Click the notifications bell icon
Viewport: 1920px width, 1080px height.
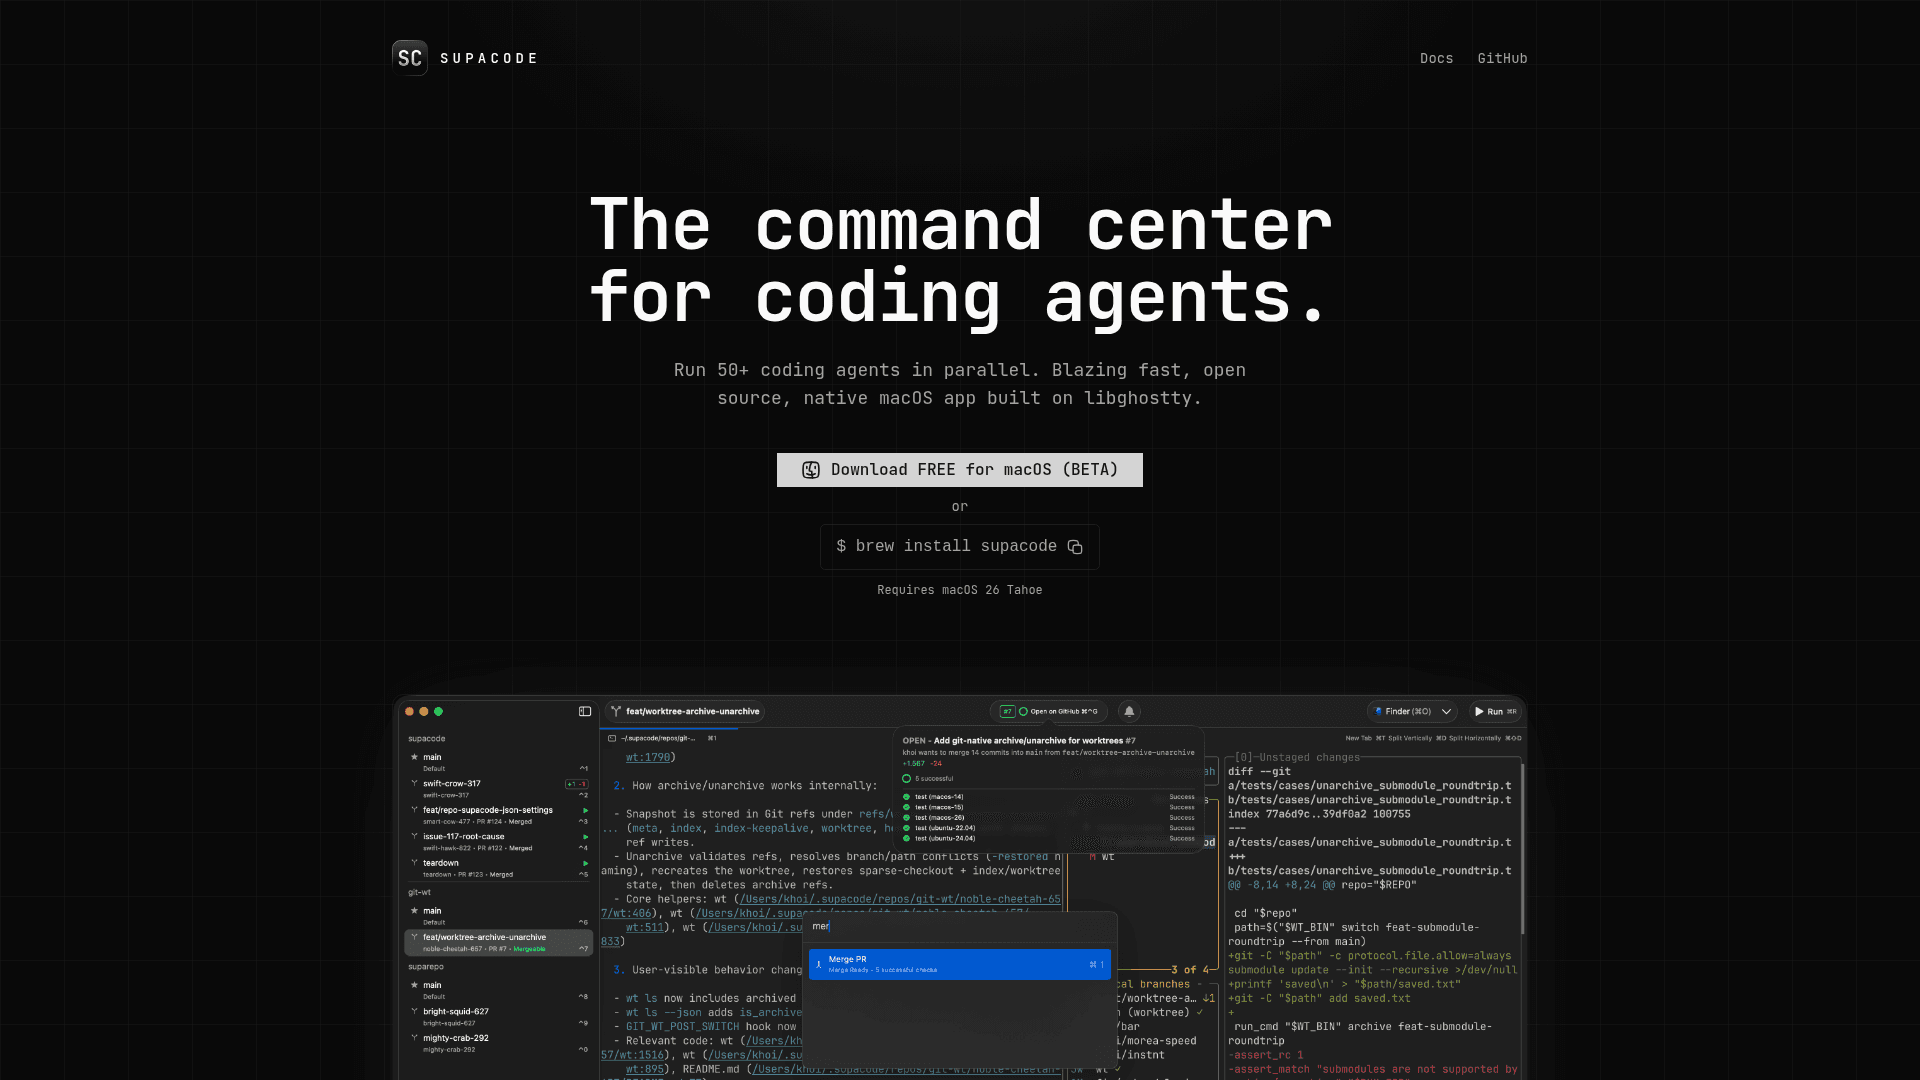tap(1129, 712)
